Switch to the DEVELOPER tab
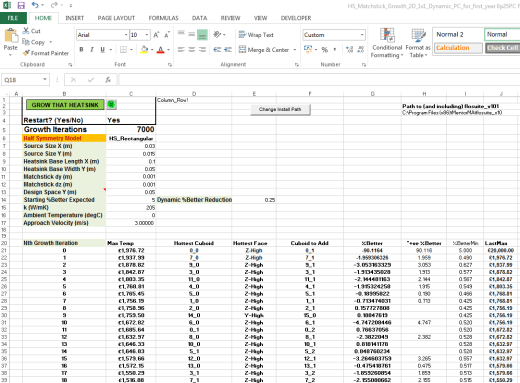 click(x=296, y=18)
